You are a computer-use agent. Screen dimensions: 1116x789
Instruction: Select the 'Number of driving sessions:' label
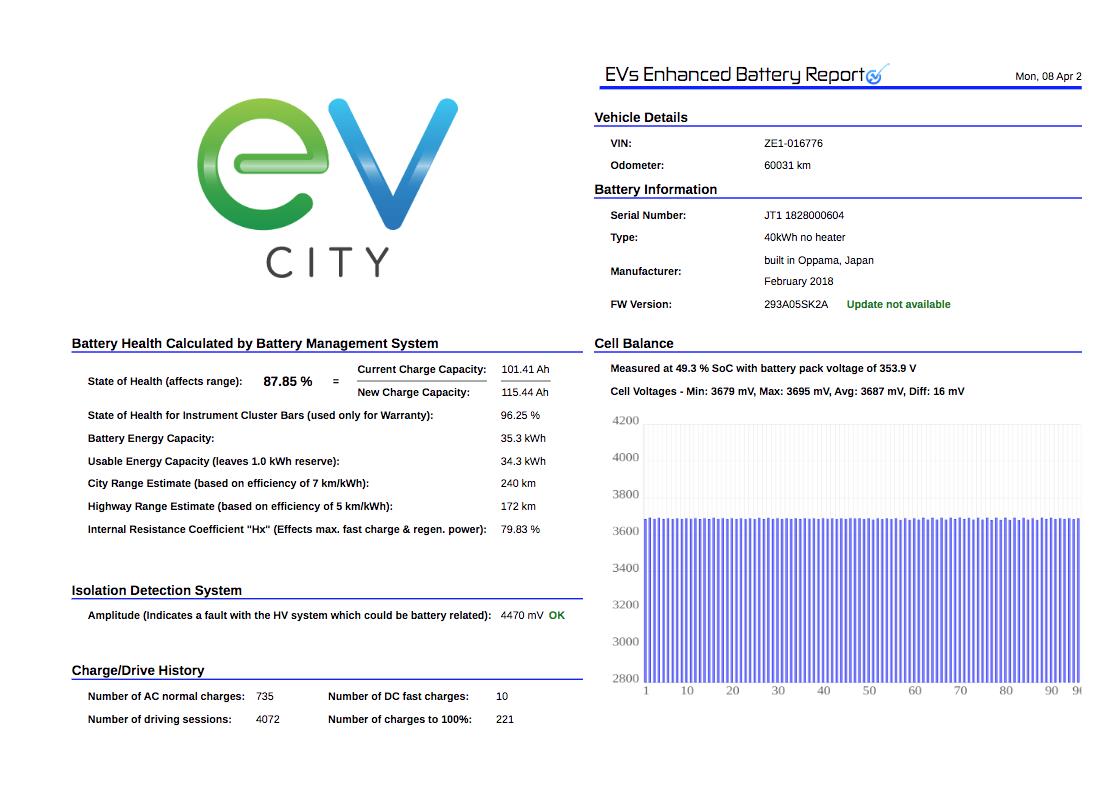(x=159, y=719)
